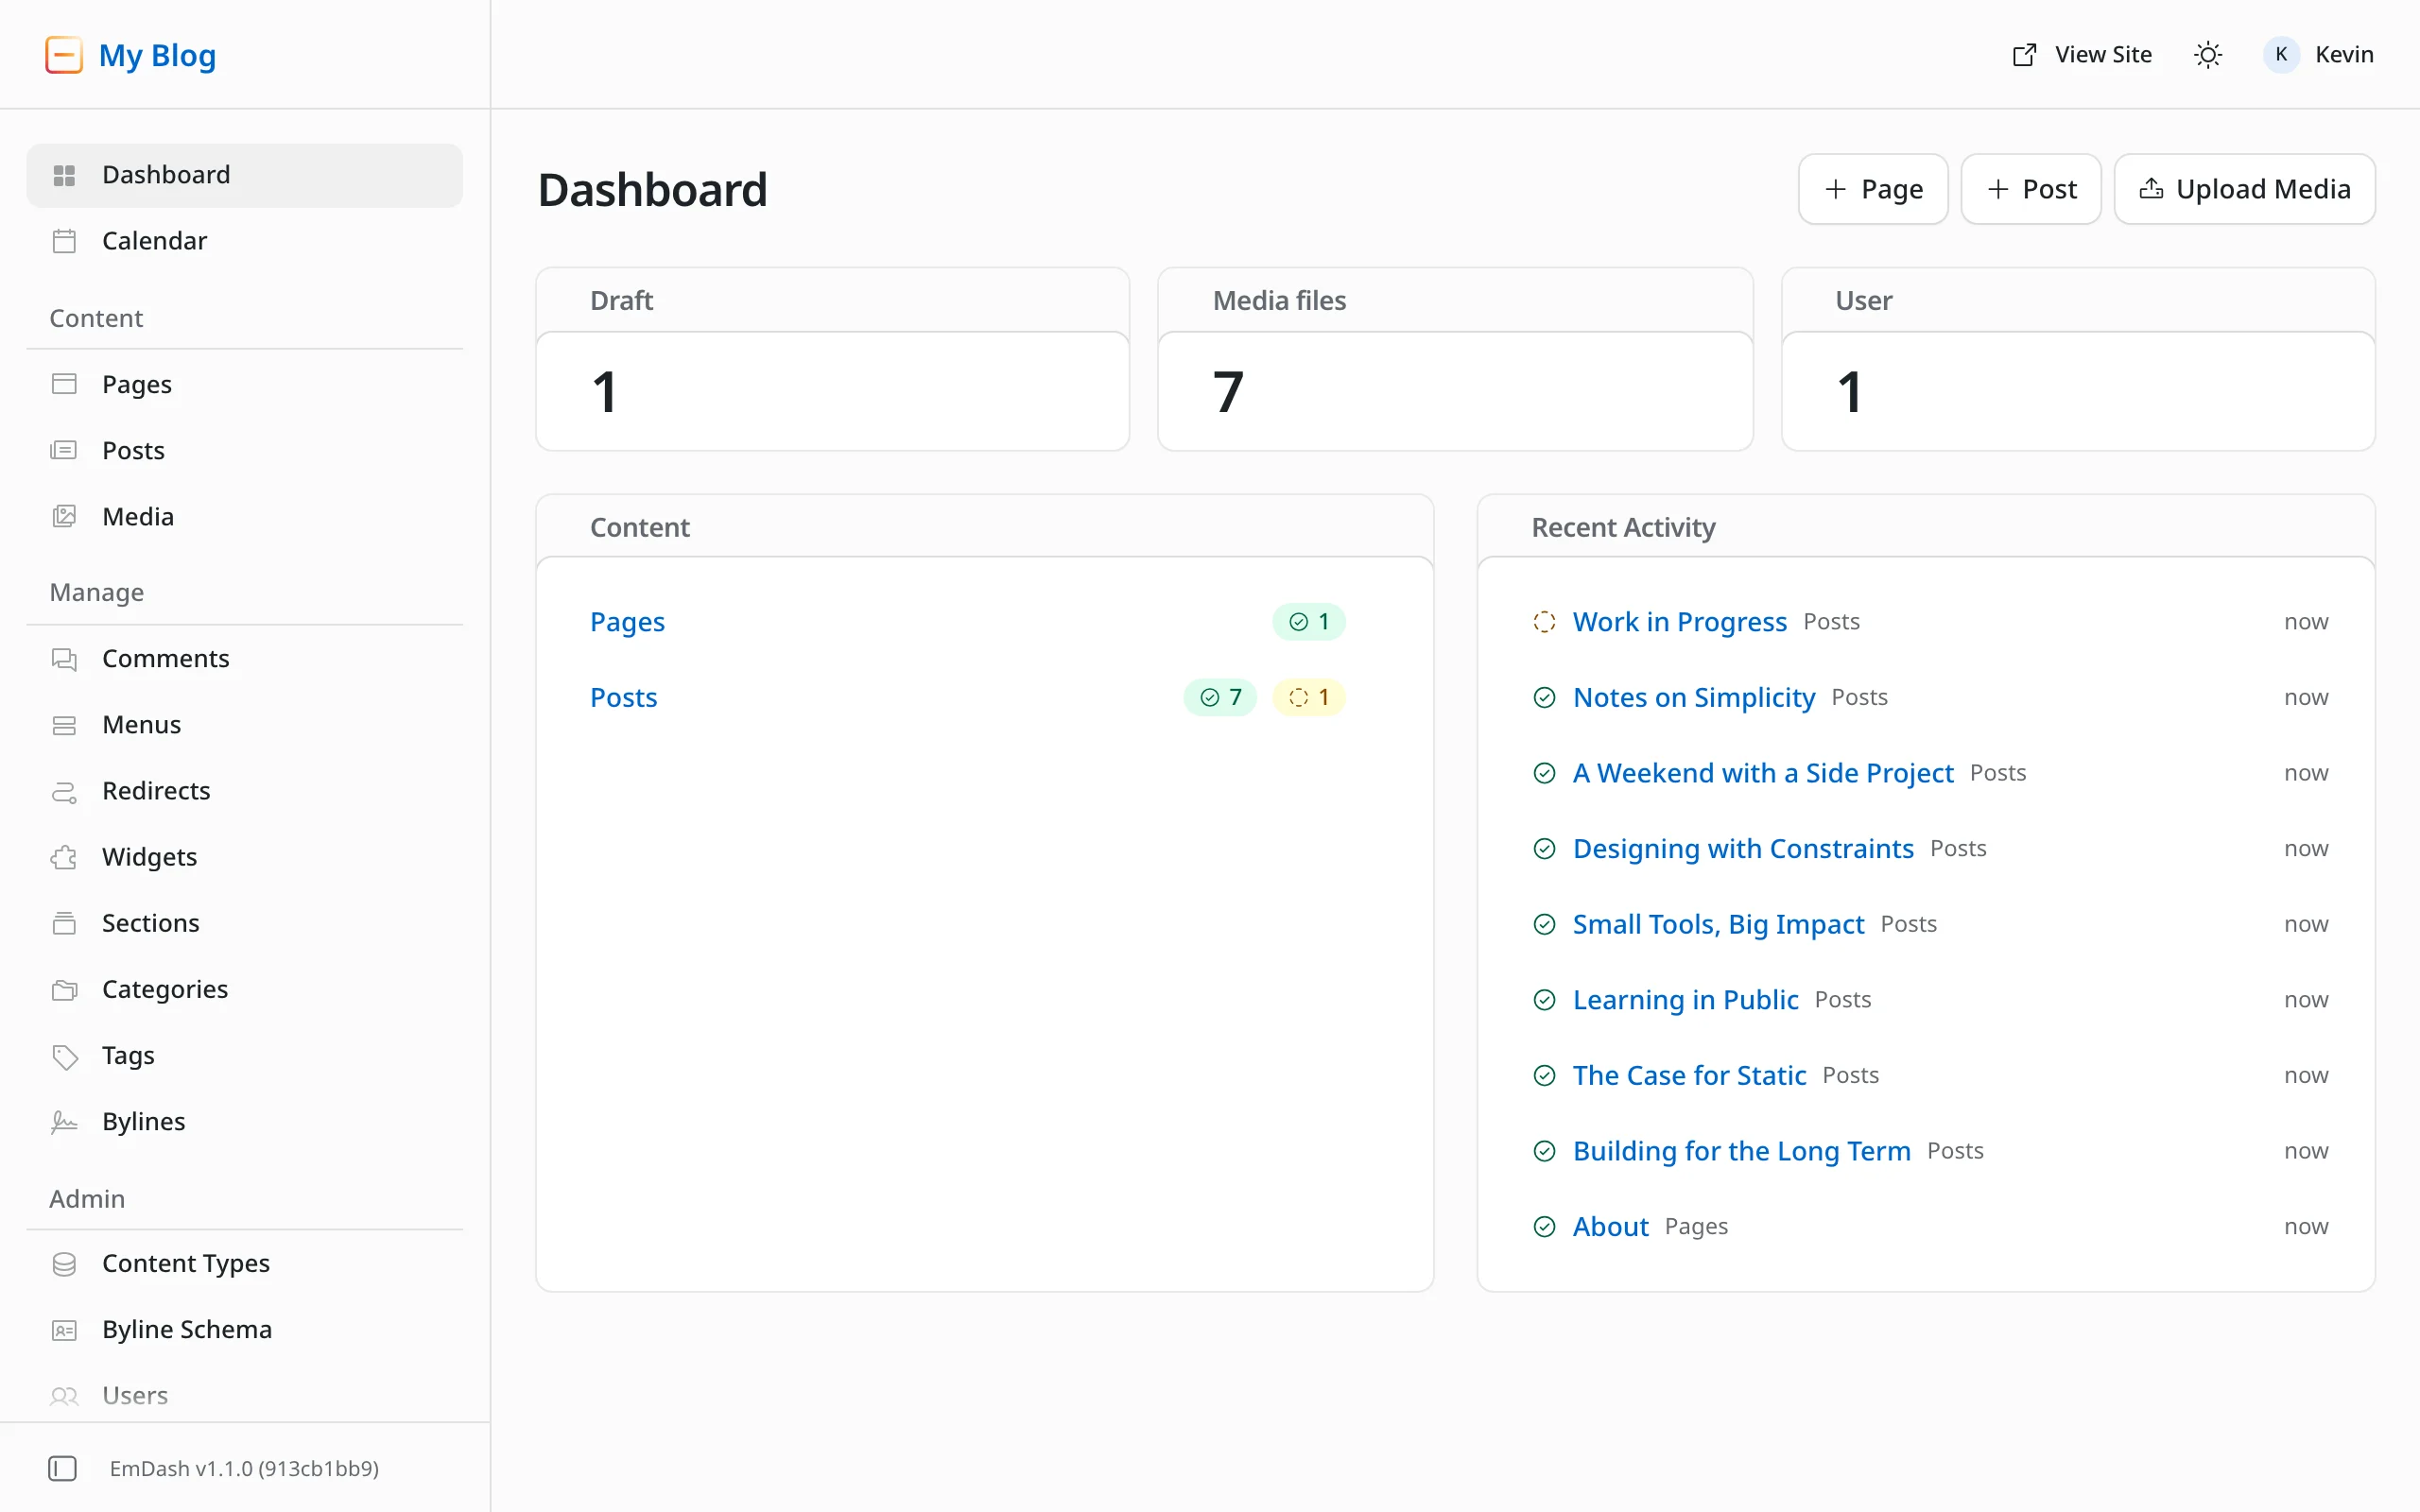Open Work in Progress activity item
Screen dimensions: 2420x1512
(1679, 621)
